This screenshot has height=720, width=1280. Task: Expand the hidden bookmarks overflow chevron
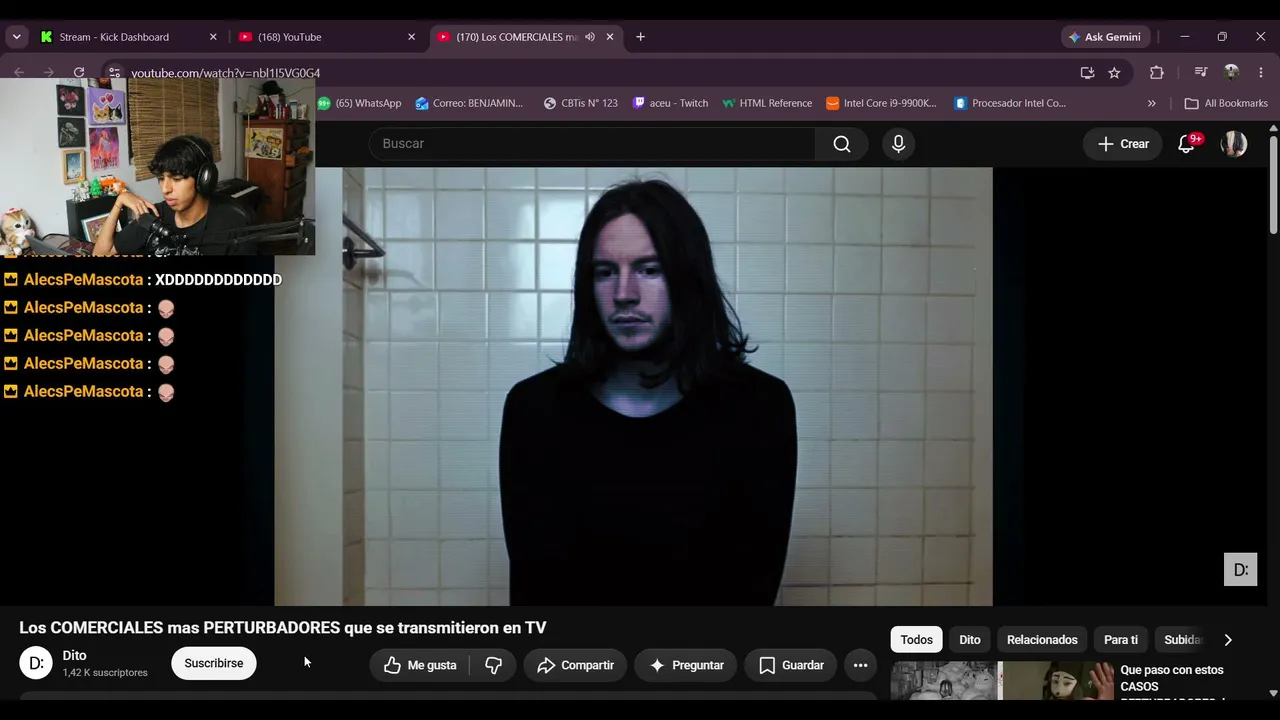click(1152, 103)
